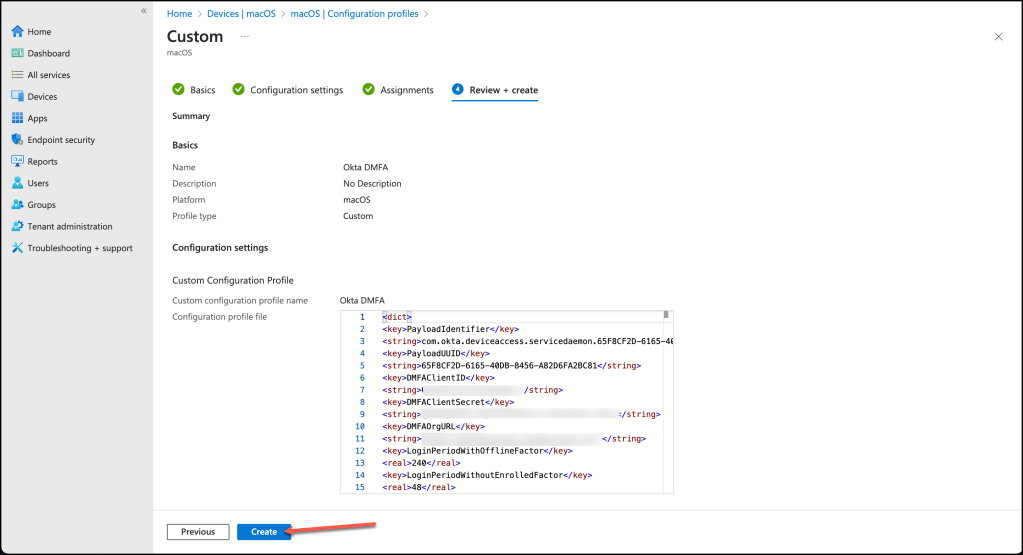The height and width of the screenshot is (555, 1023).
Task: Switch to Configuration settings step
Action: coord(288,90)
